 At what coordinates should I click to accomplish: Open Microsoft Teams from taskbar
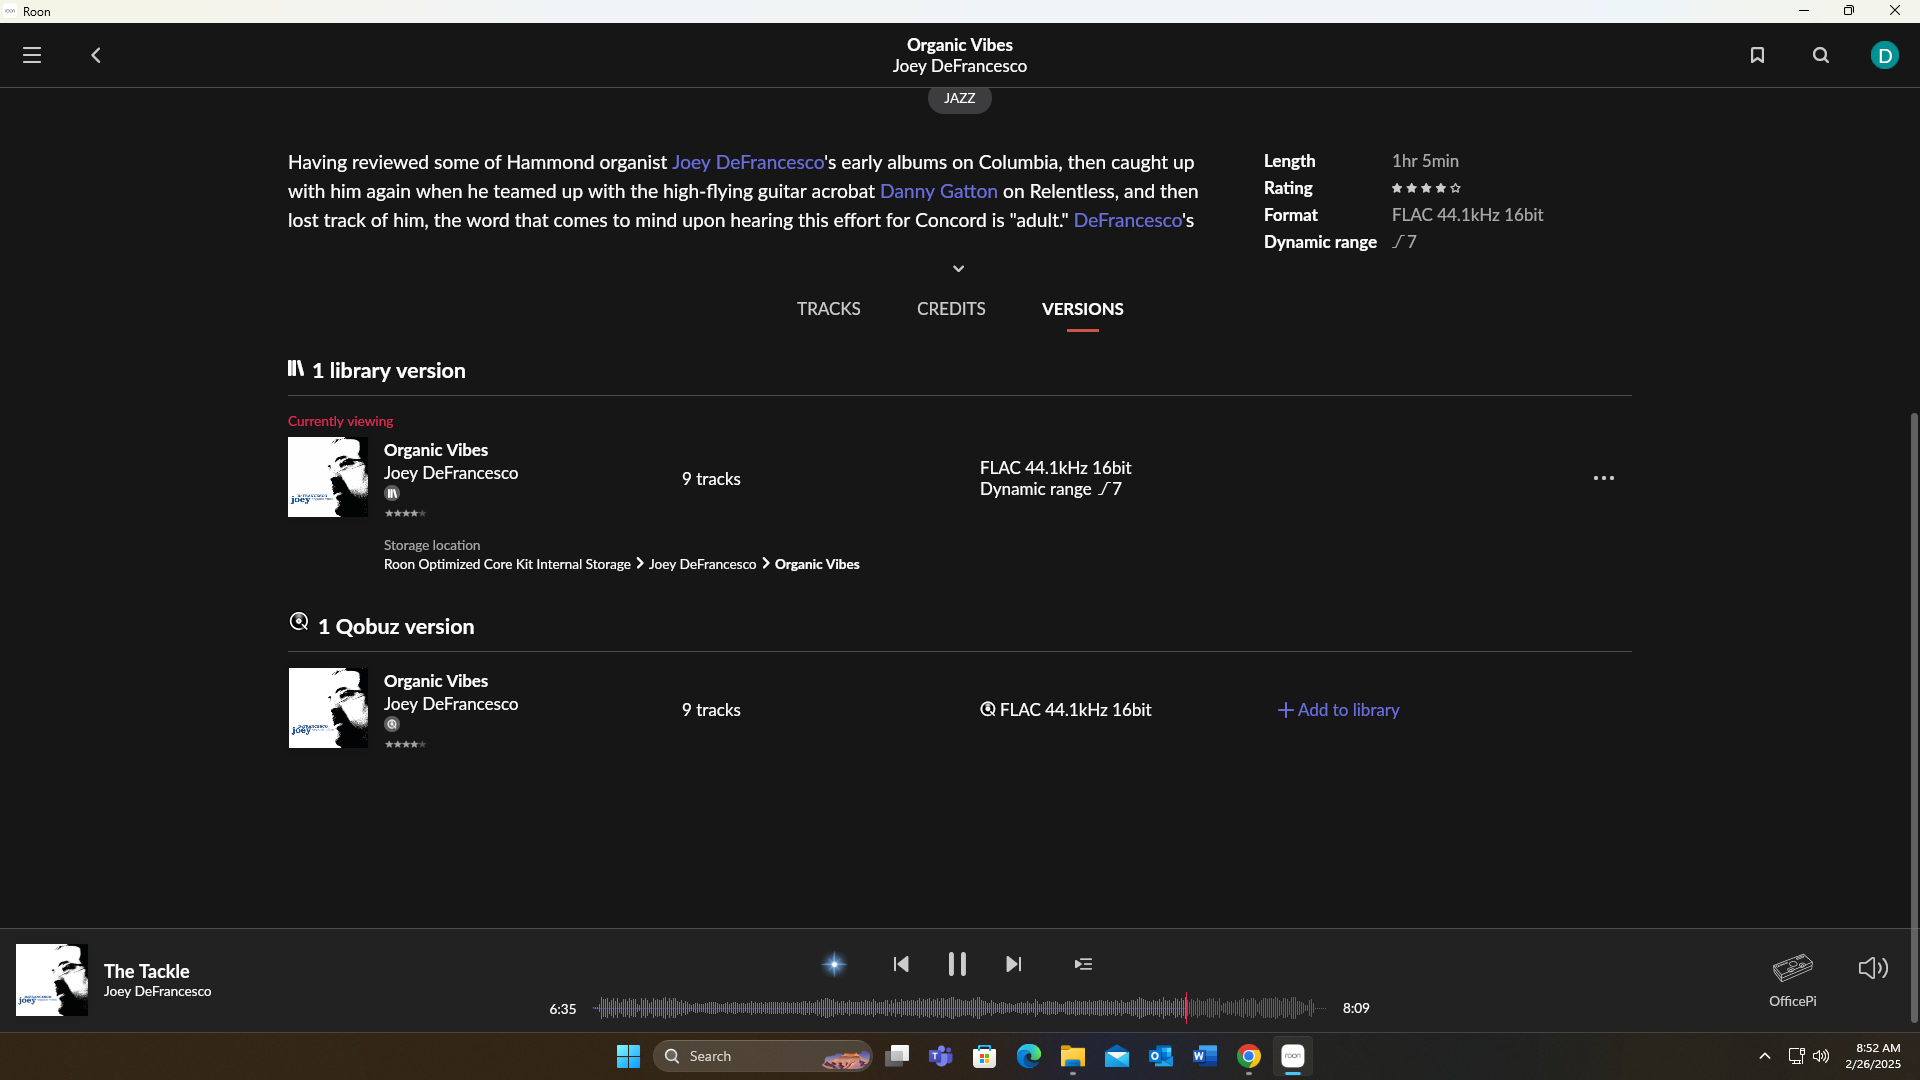tap(941, 1056)
